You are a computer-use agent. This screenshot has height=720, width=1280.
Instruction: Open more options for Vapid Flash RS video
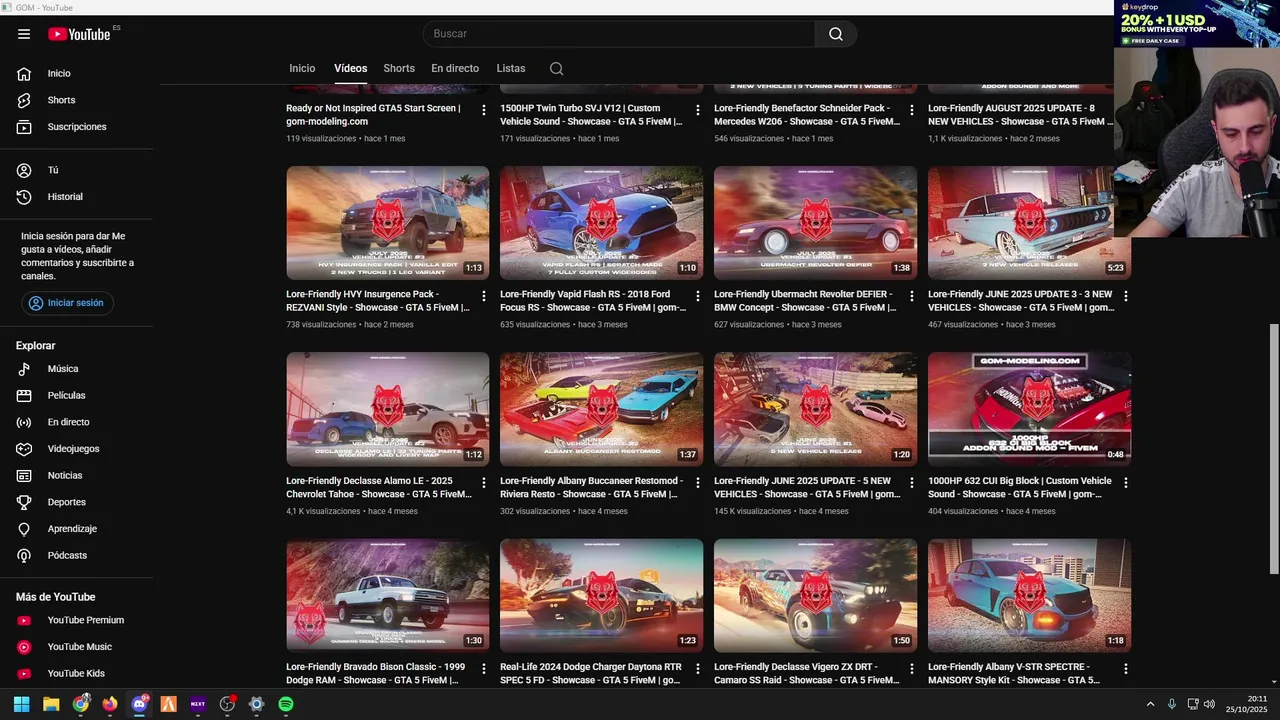pyautogui.click(x=698, y=296)
